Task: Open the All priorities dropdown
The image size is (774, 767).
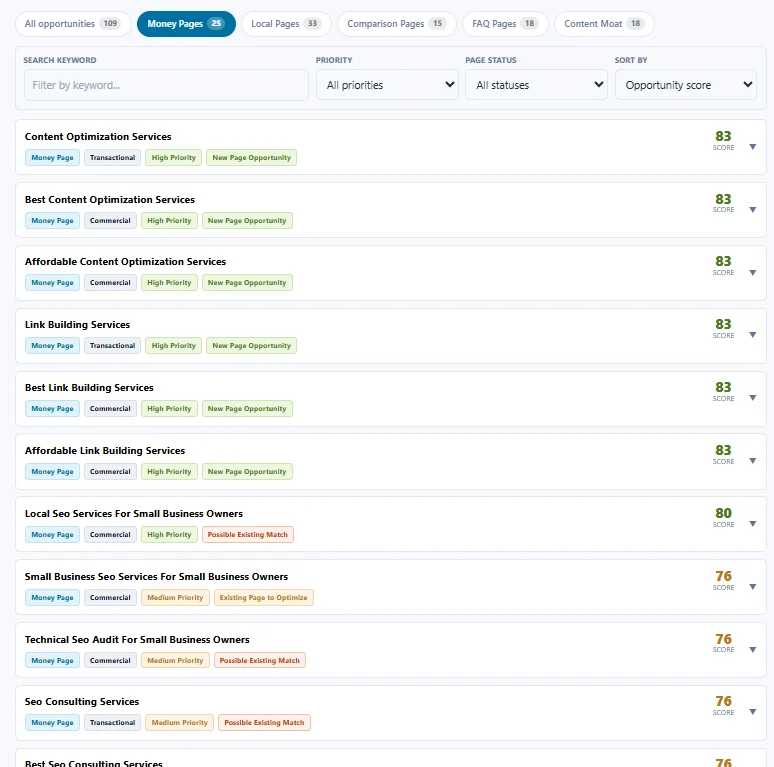Action: pos(387,85)
